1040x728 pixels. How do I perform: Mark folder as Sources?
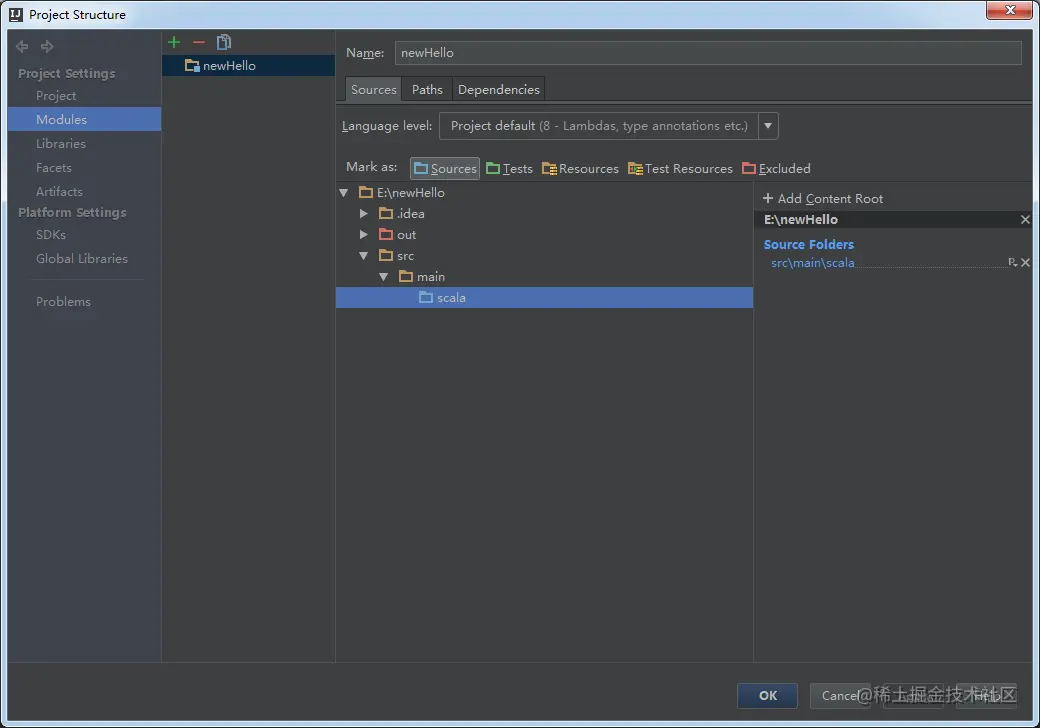tap(445, 168)
